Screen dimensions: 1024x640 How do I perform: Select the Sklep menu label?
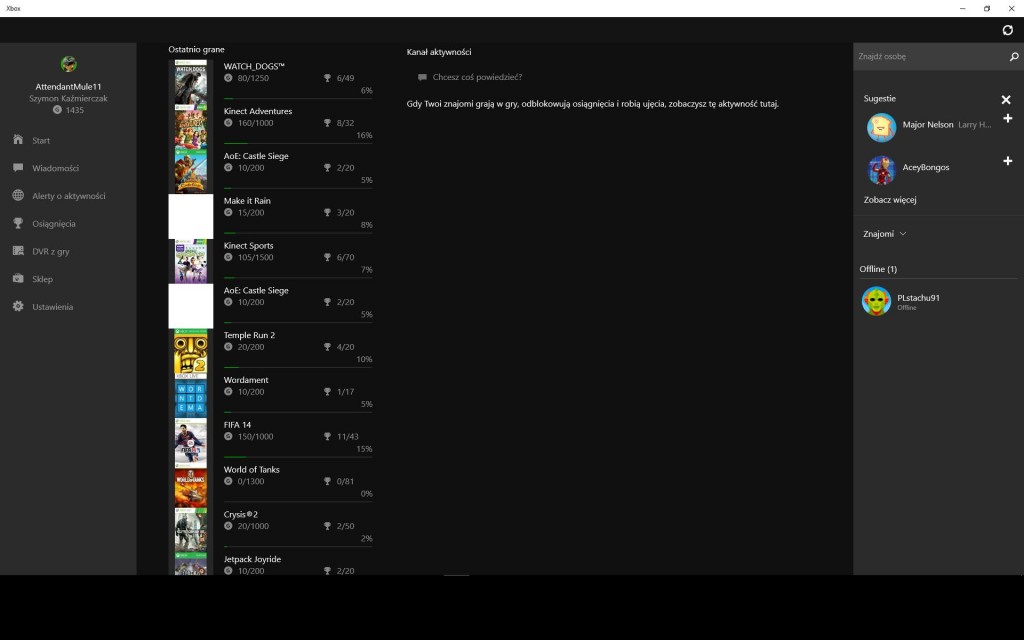pyautogui.click(x=42, y=280)
